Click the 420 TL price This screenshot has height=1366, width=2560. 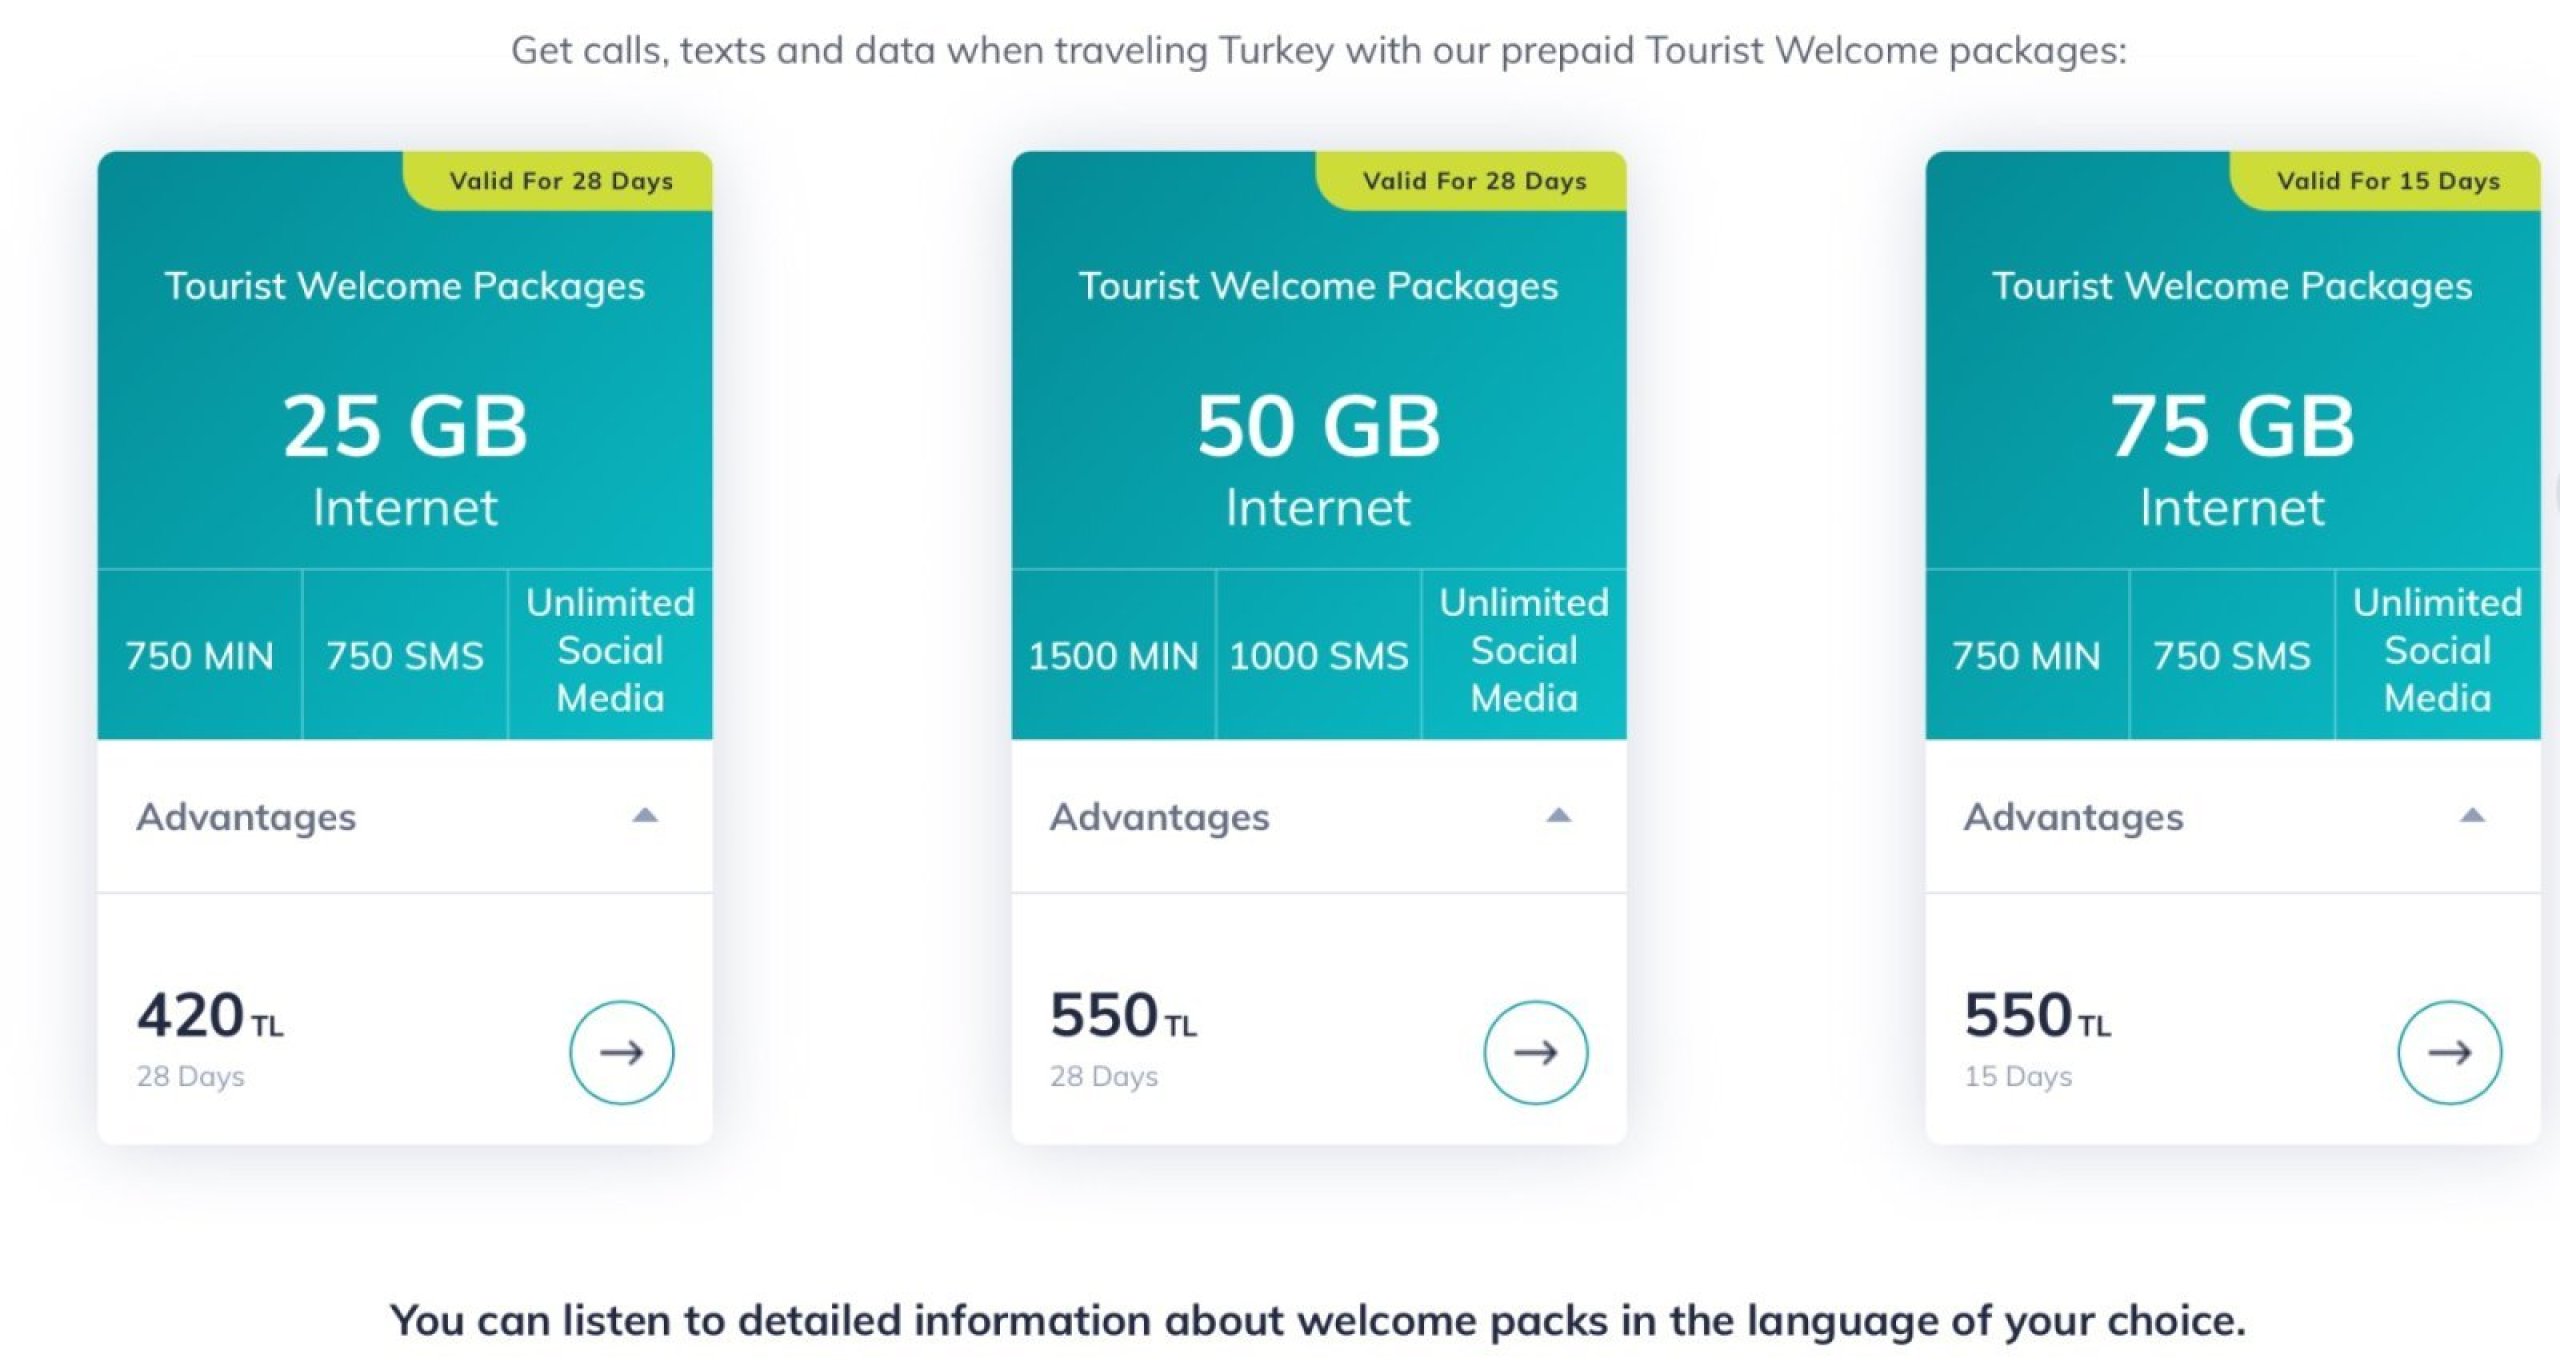click(x=210, y=1016)
